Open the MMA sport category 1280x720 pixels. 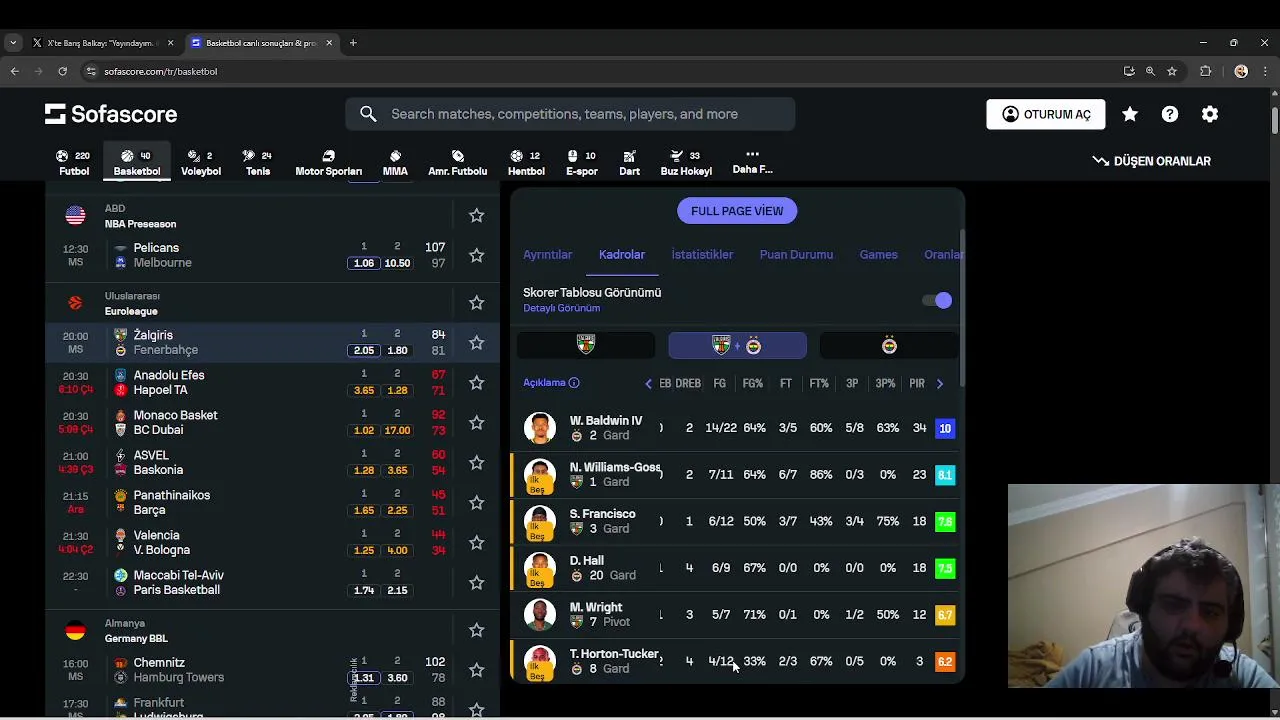[395, 163]
